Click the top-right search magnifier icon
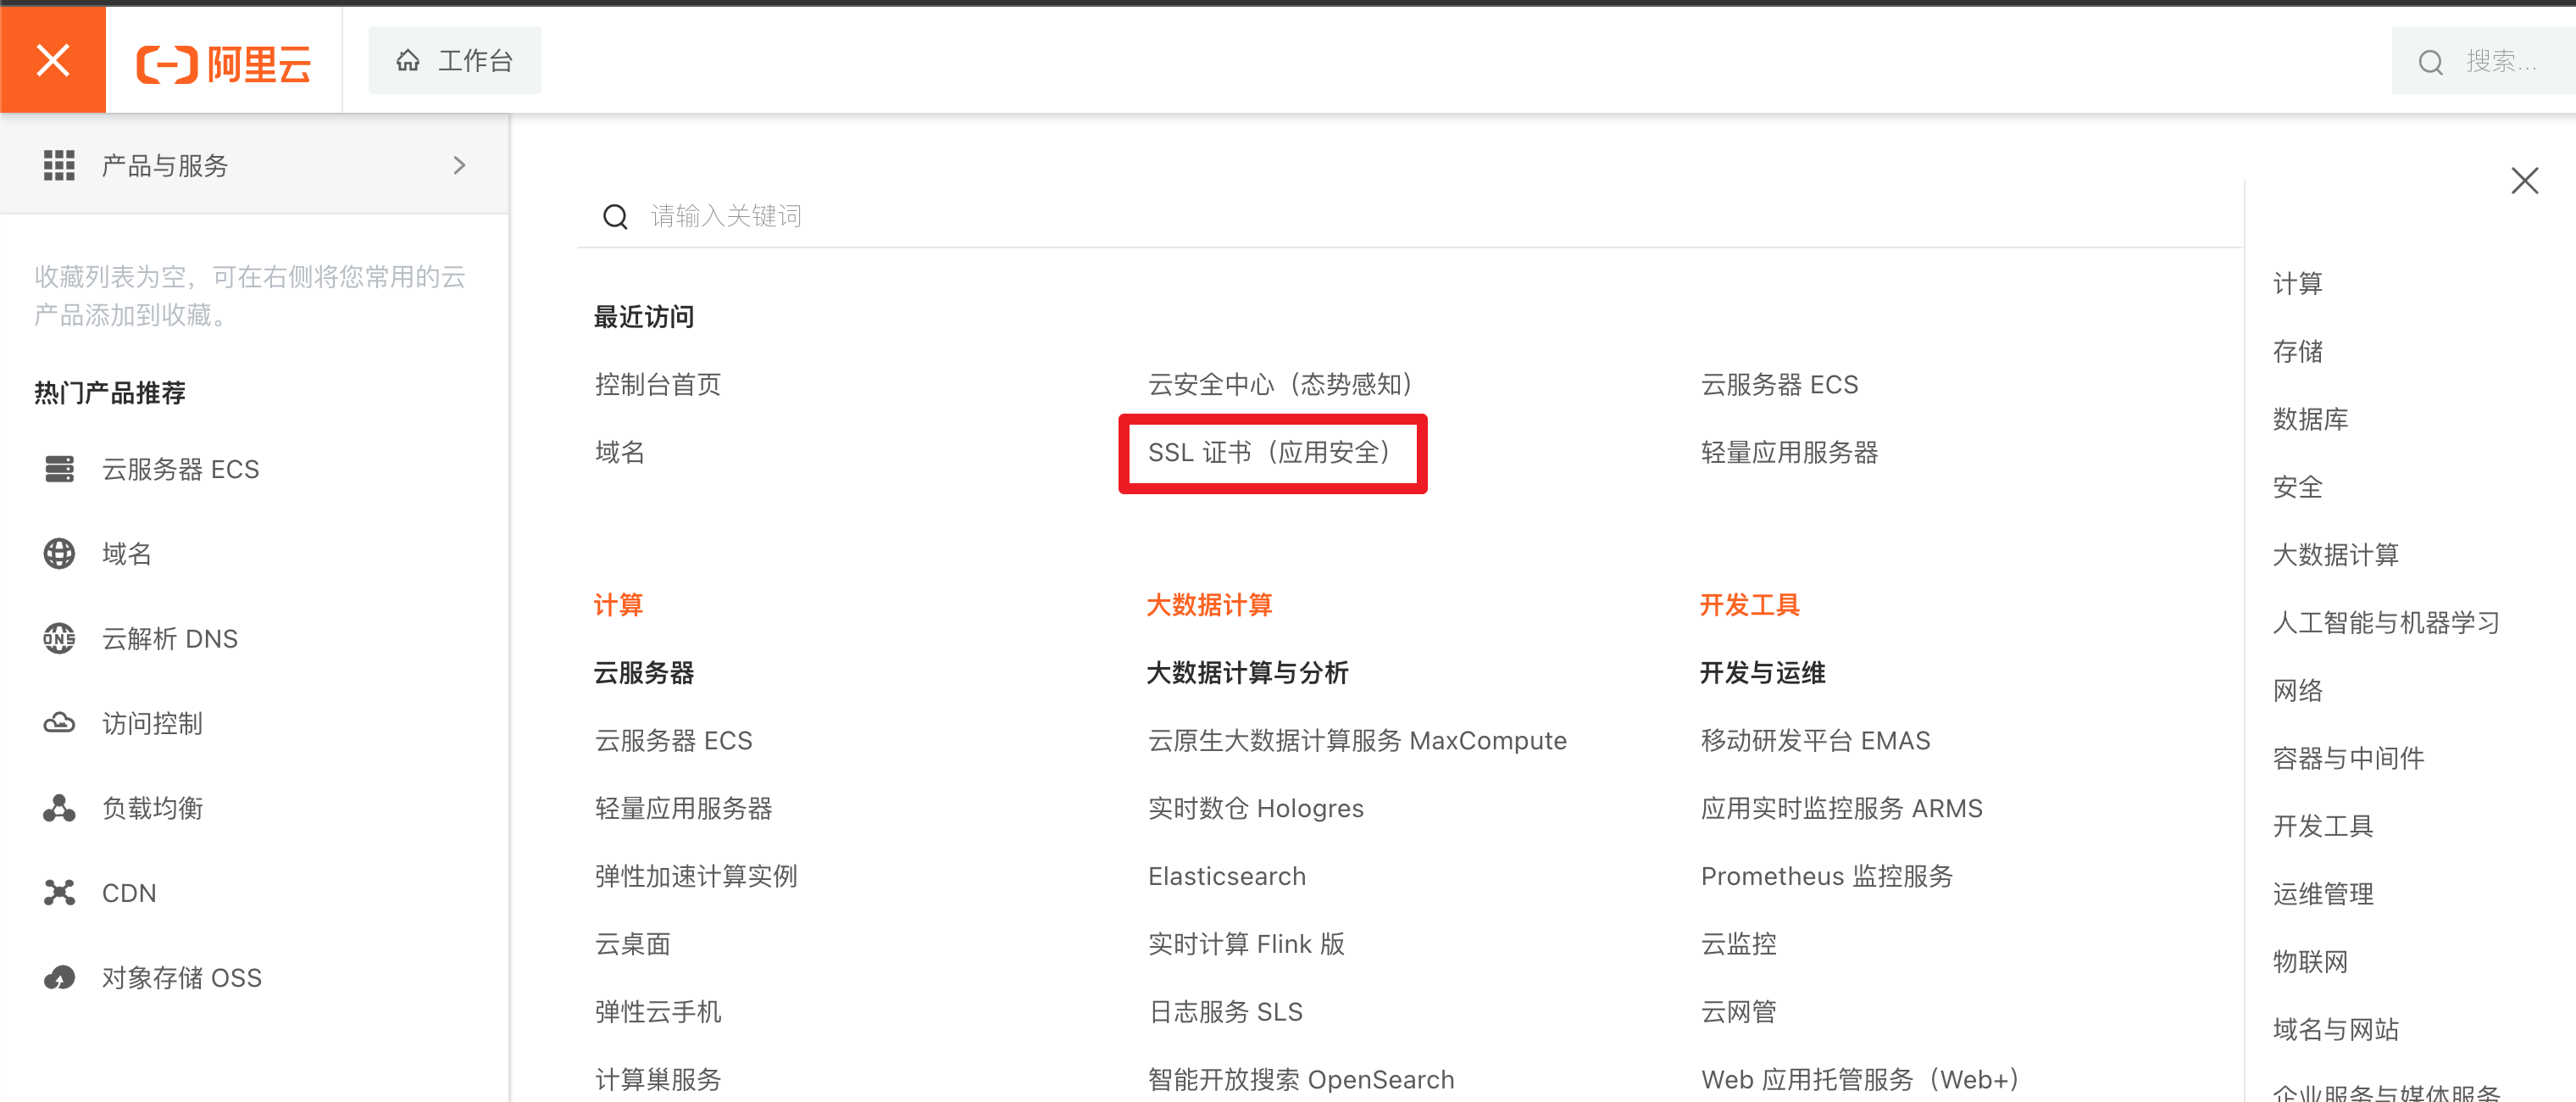 pyautogui.click(x=2430, y=62)
